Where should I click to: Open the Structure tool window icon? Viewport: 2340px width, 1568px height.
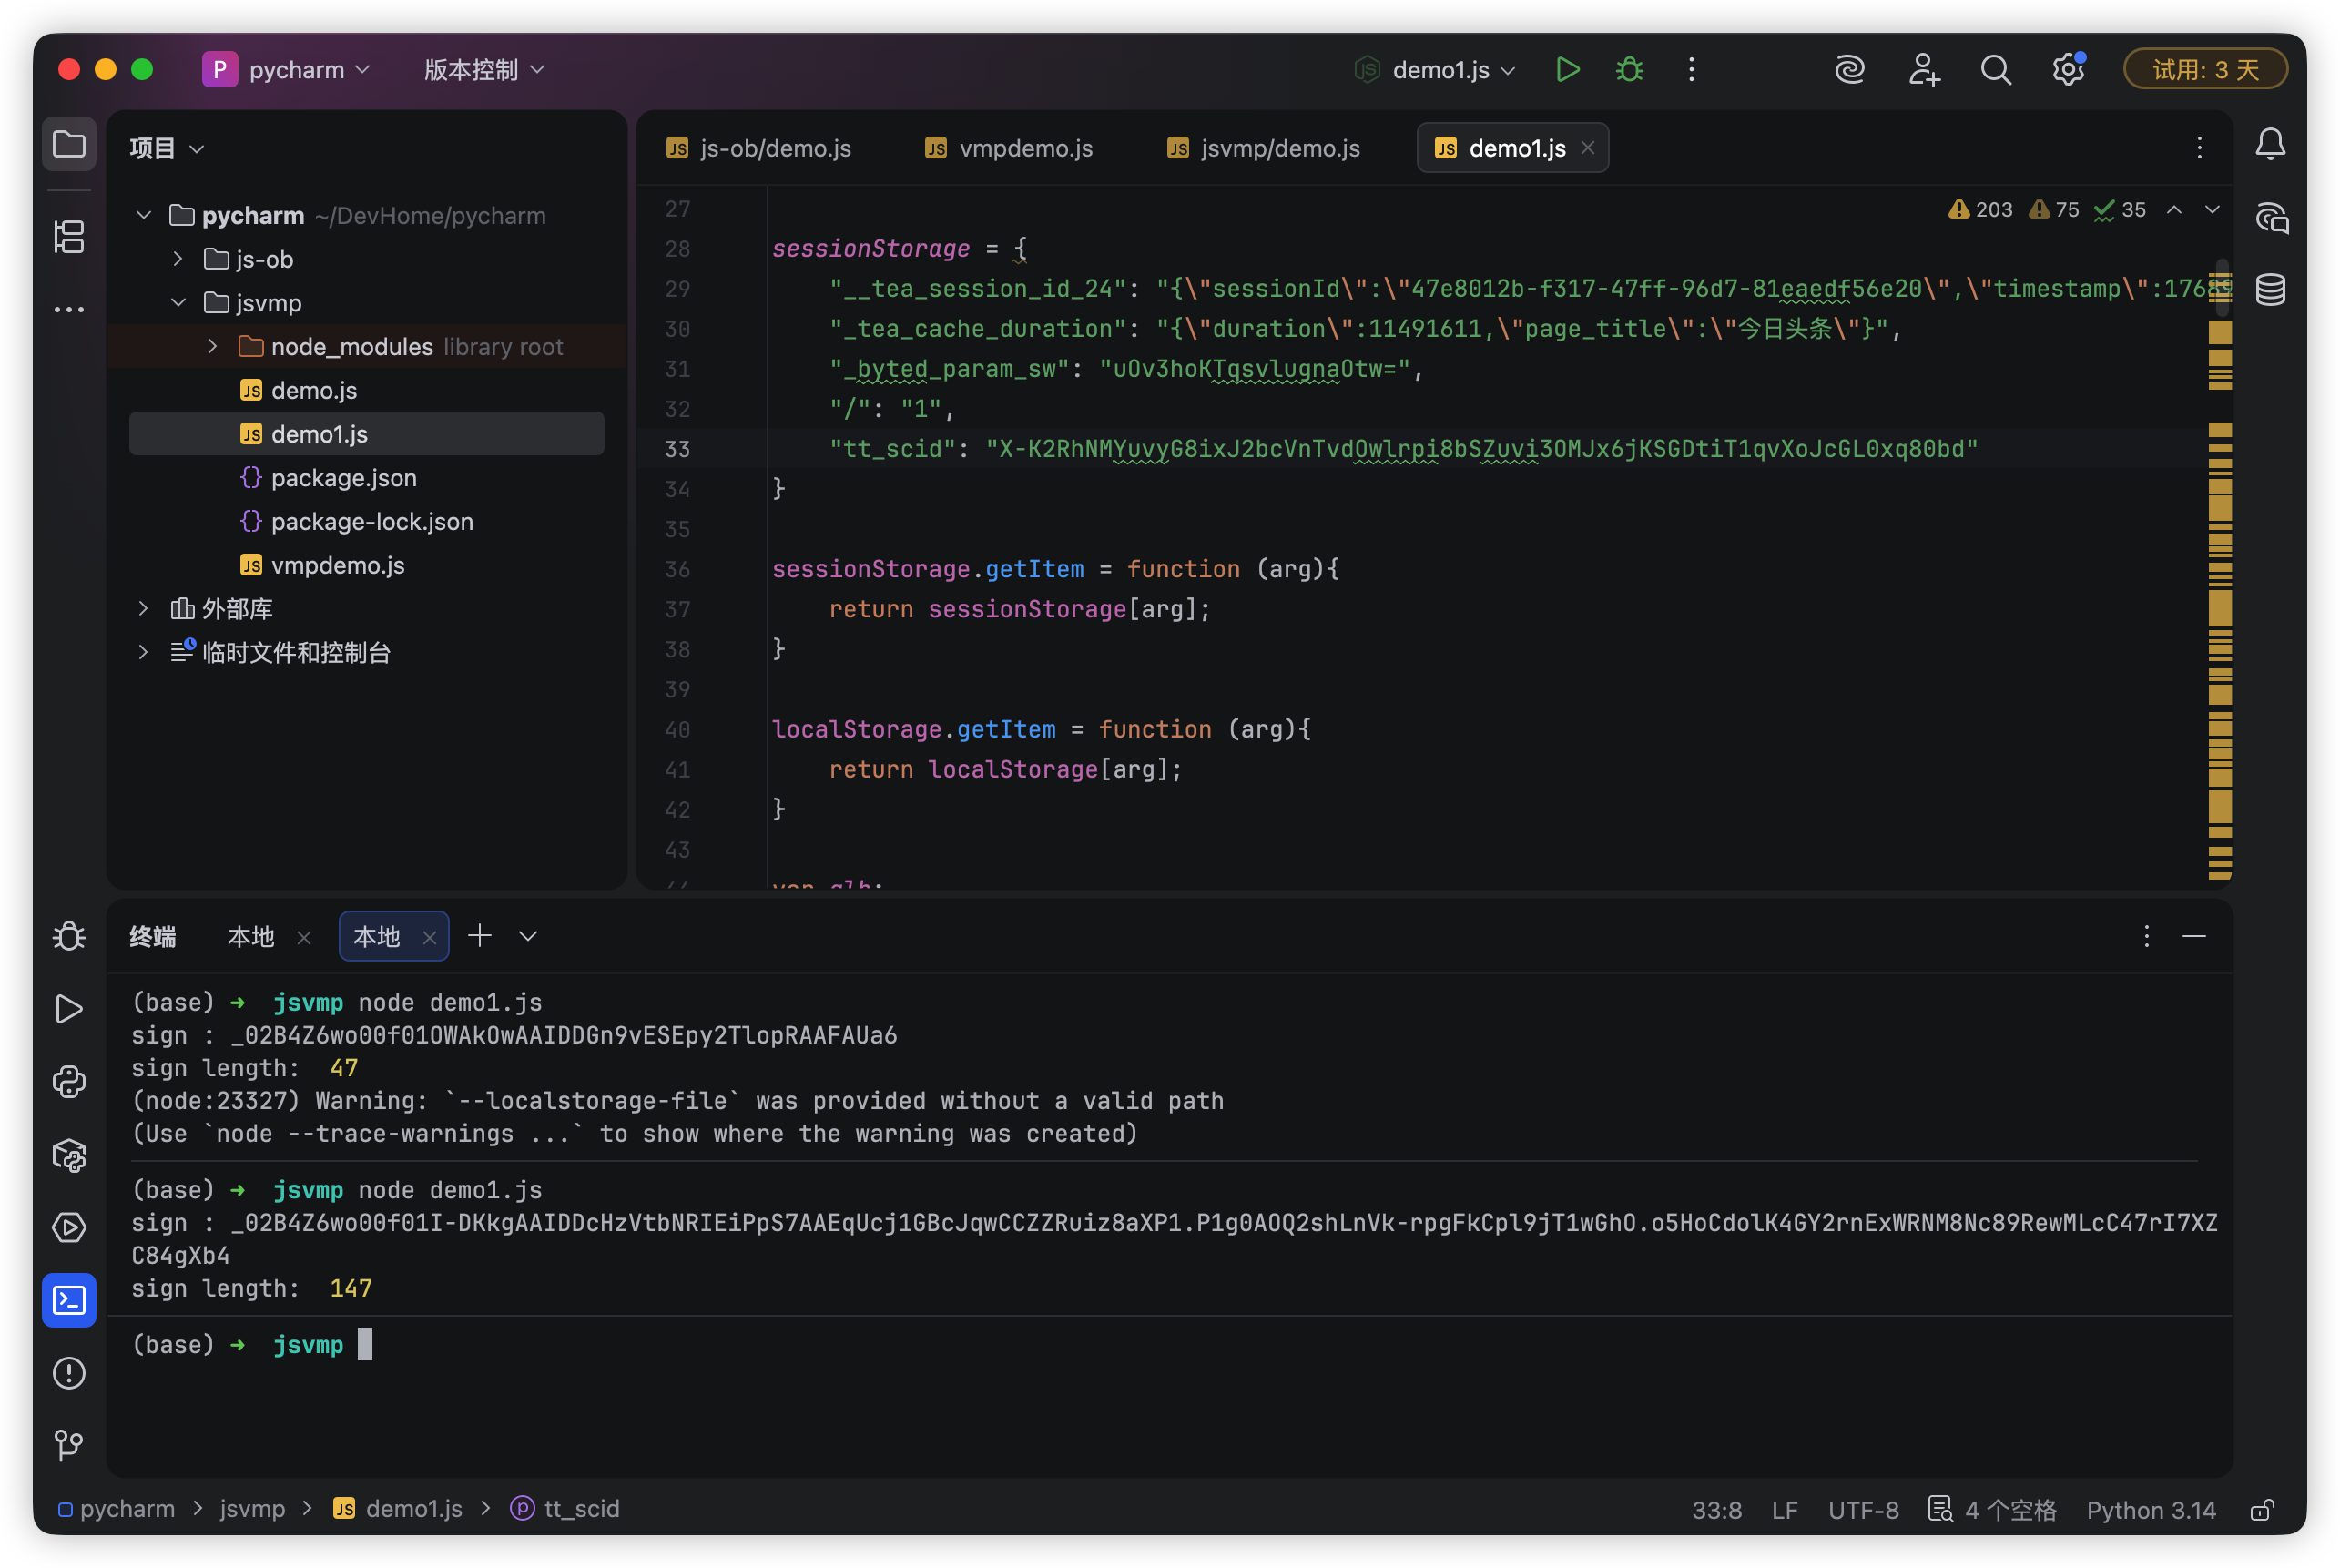click(69, 237)
